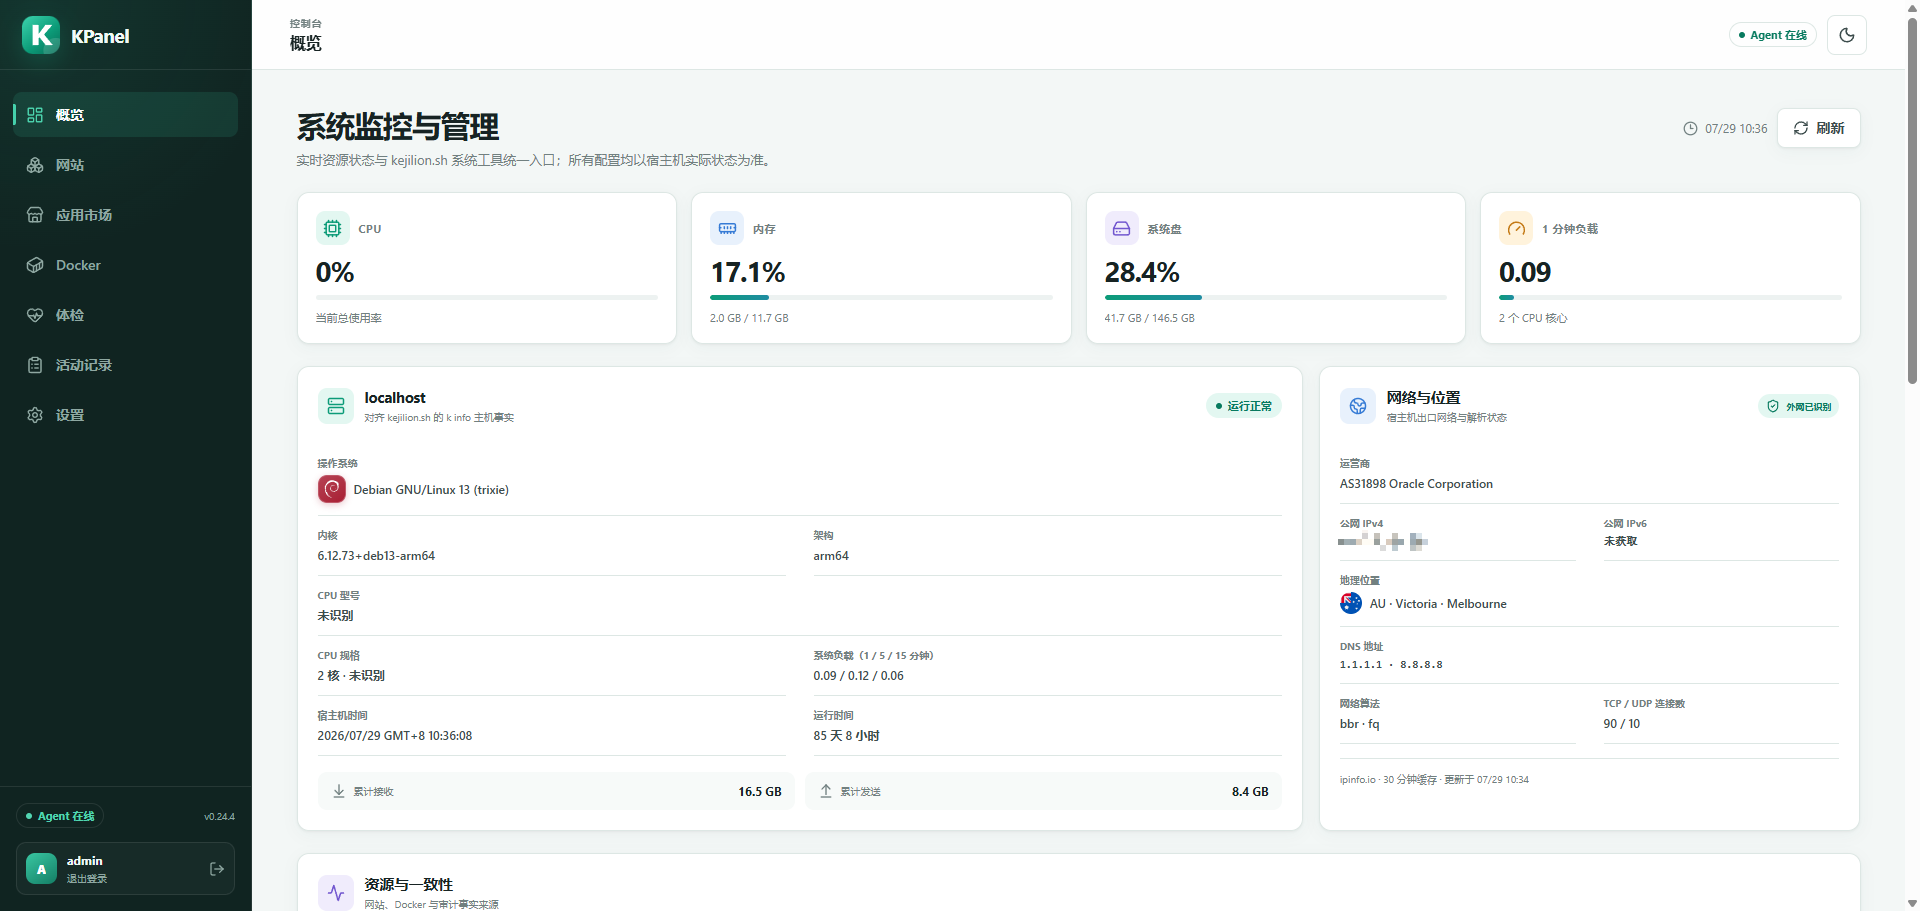Toggle dark mode moon icon
Screen dimensions: 1920x911
1846,35
